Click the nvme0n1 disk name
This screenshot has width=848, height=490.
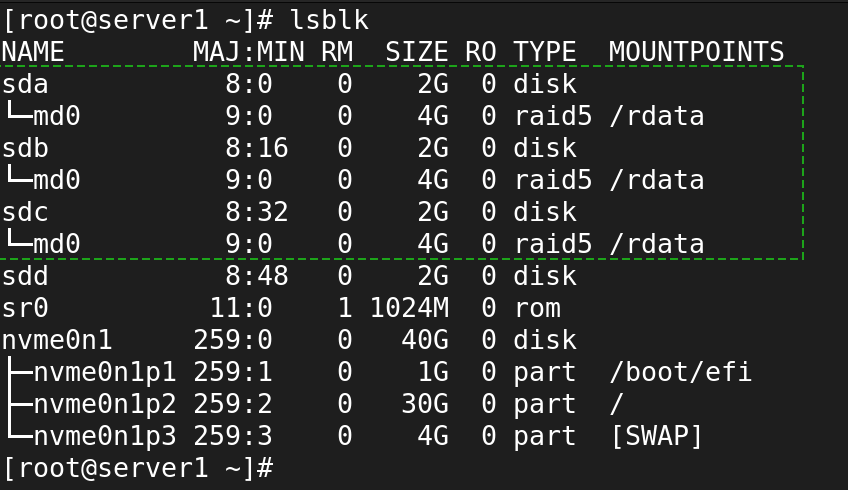point(57,340)
